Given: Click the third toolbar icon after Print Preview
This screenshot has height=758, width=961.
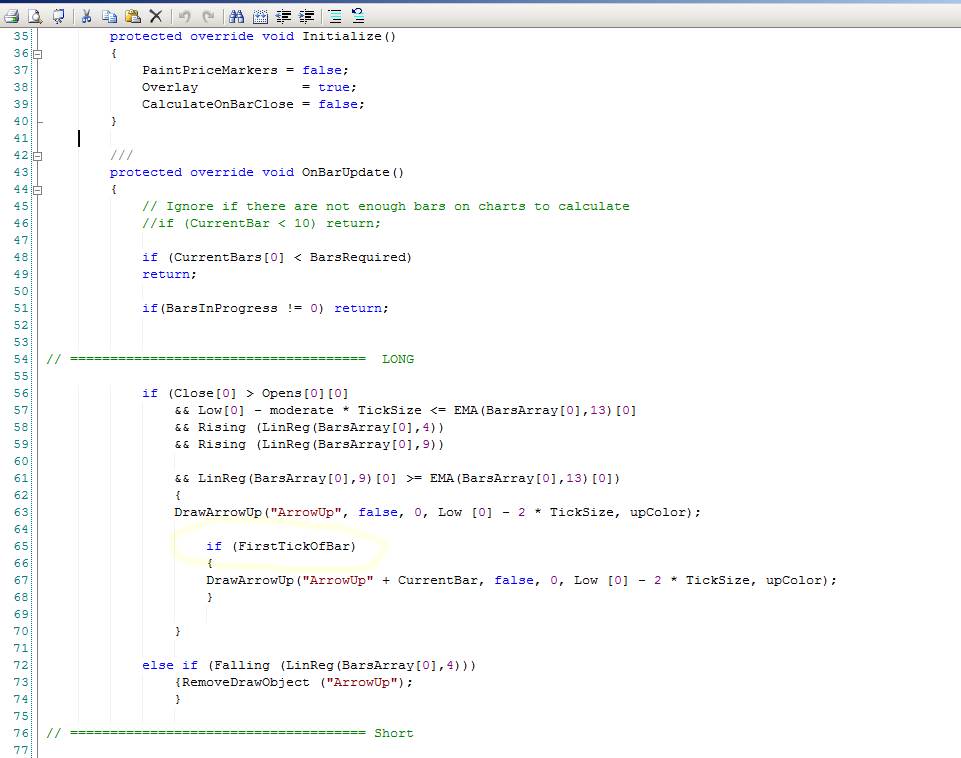Looking at the screenshot, I should (x=58, y=17).
